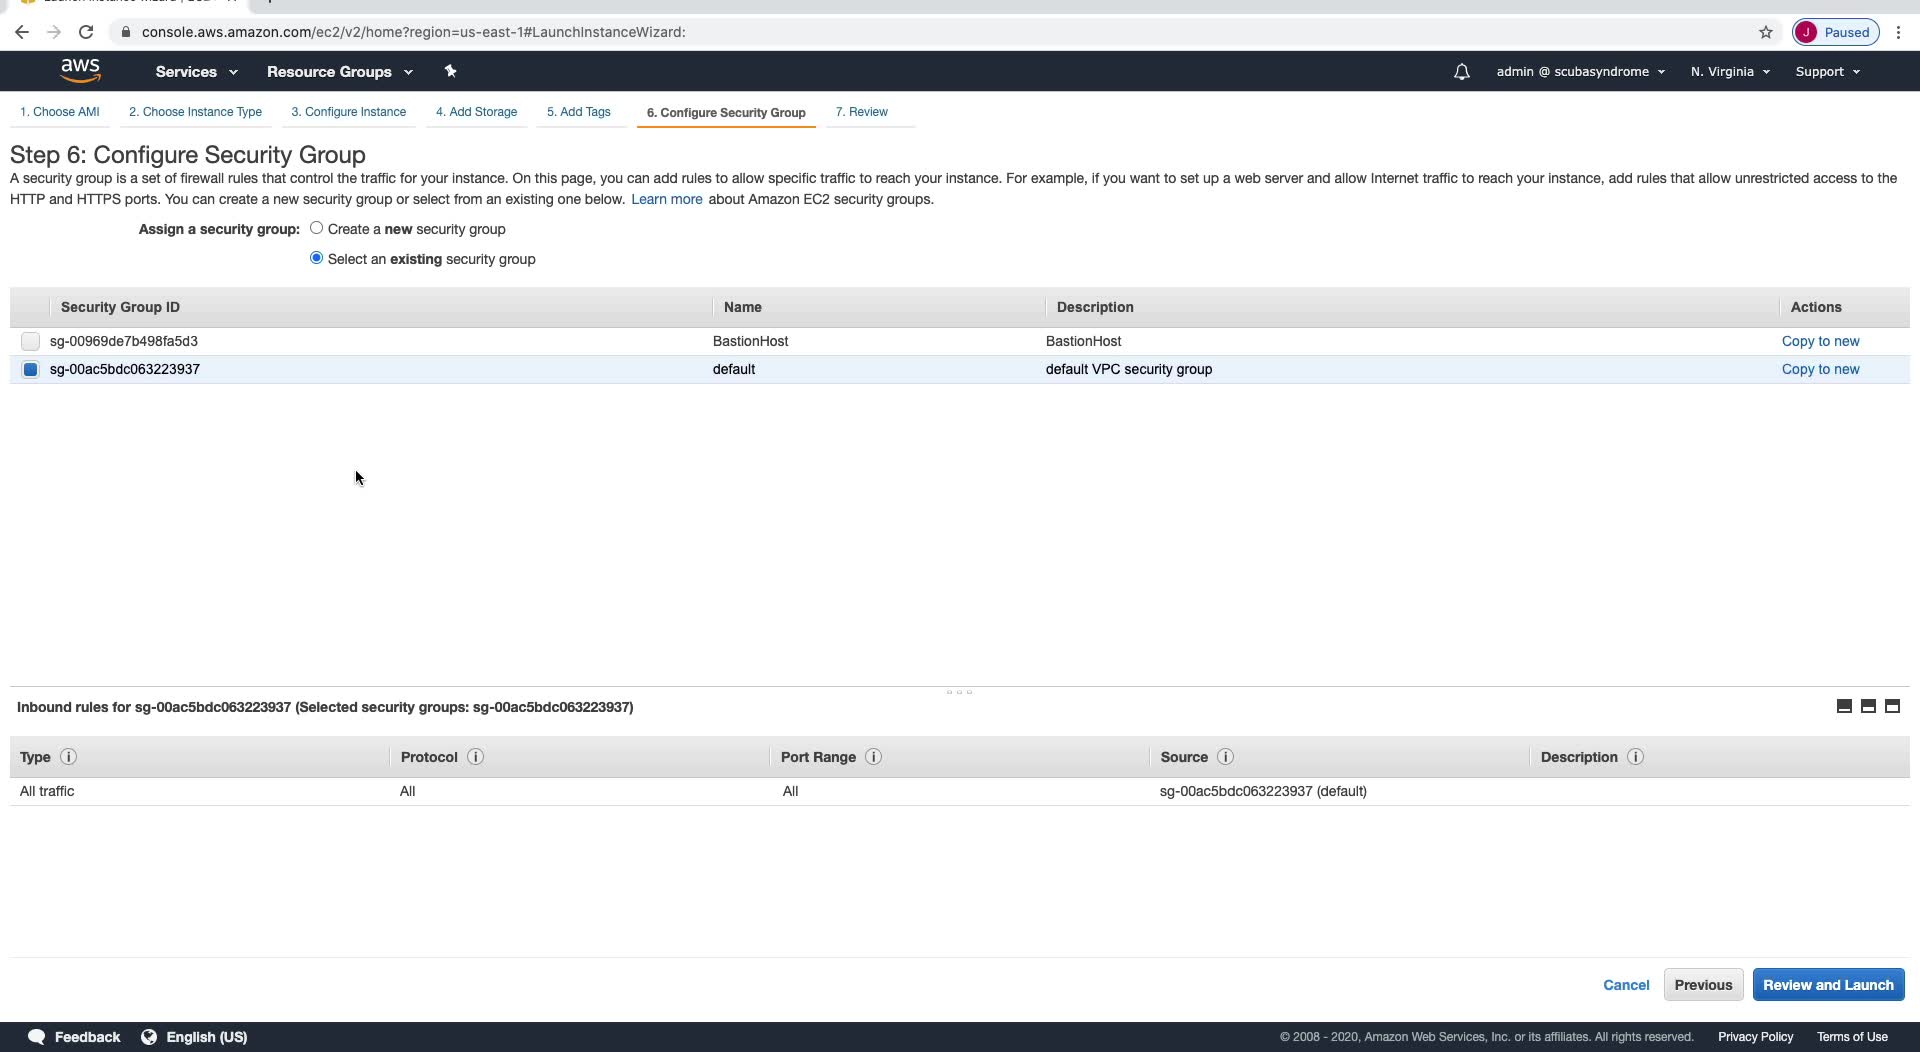Click the panel resize handle dots

point(959,691)
